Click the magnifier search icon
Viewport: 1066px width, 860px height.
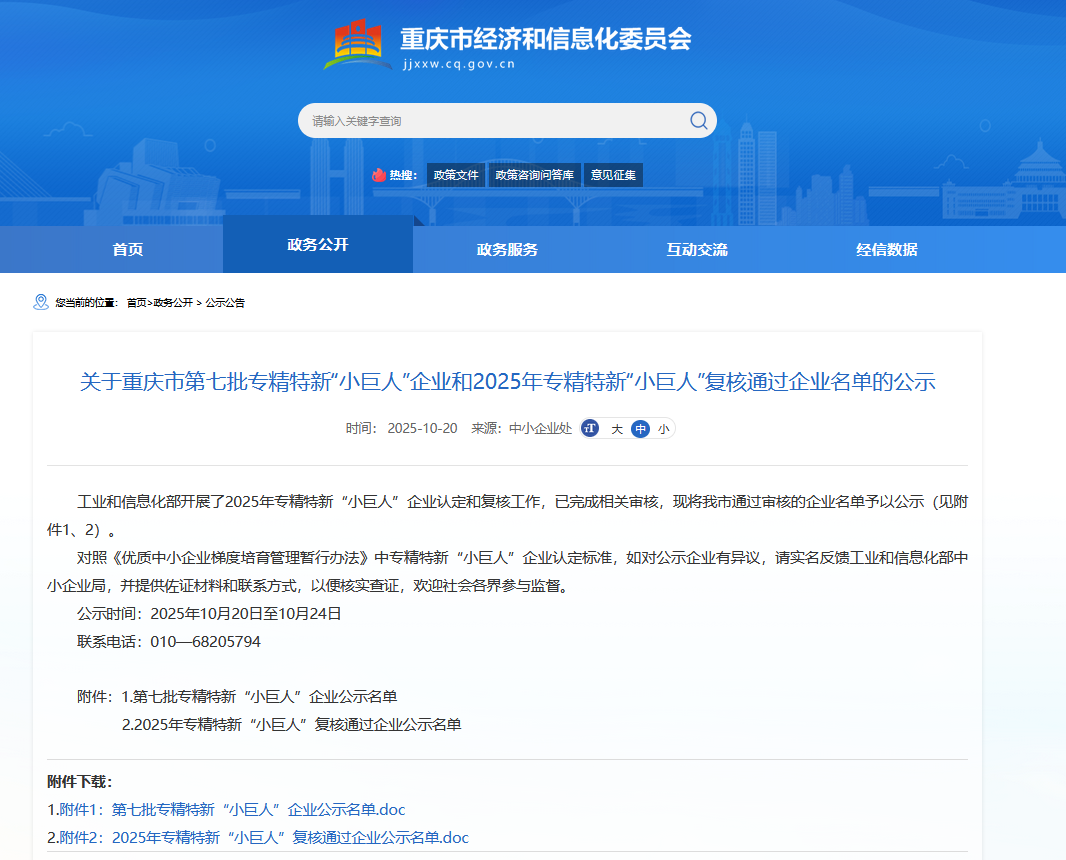click(698, 121)
